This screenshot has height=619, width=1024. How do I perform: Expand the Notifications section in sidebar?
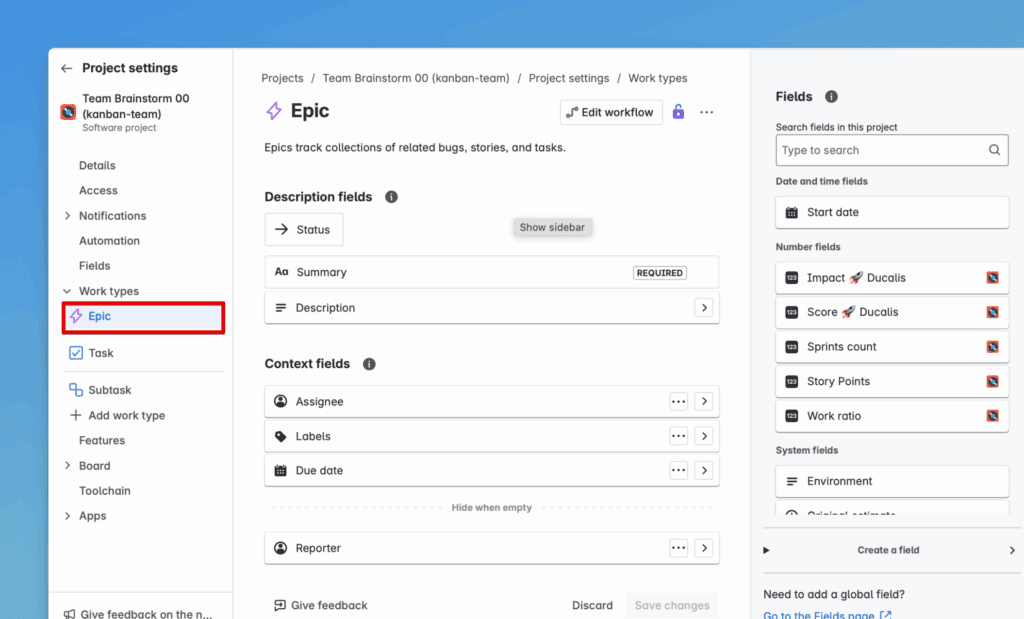click(x=67, y=216)
